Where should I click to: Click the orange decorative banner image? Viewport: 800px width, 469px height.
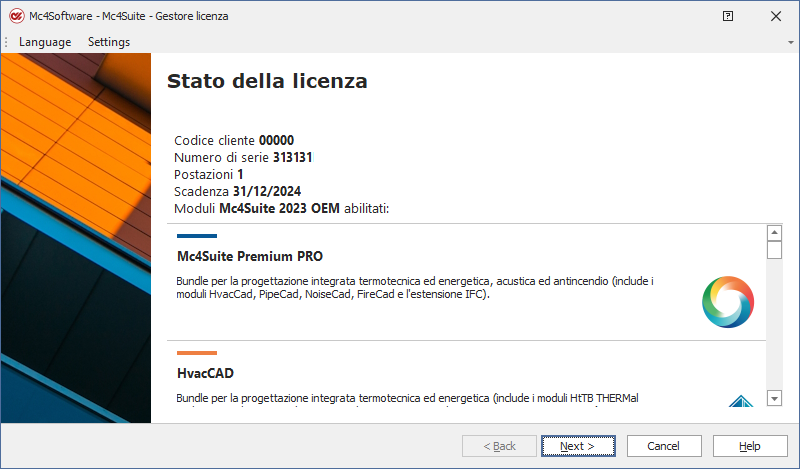pos(76,237)
